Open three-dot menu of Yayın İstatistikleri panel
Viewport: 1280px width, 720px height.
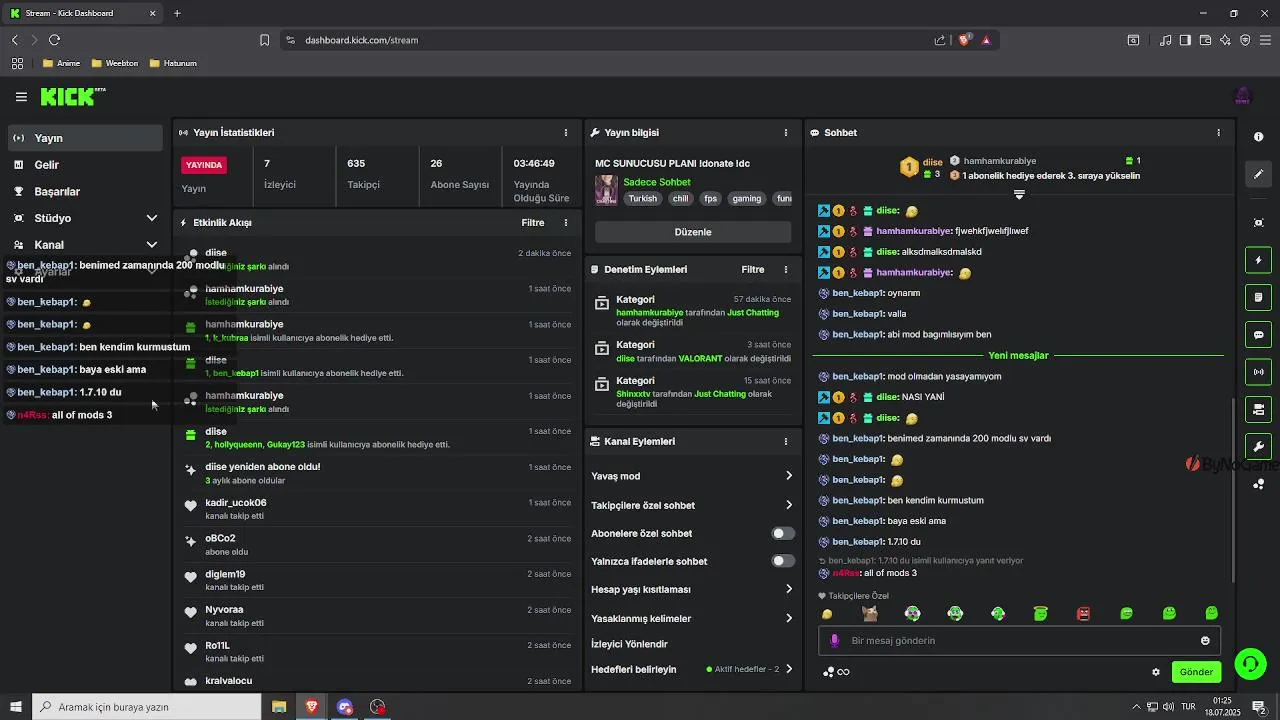click(566, 133)
